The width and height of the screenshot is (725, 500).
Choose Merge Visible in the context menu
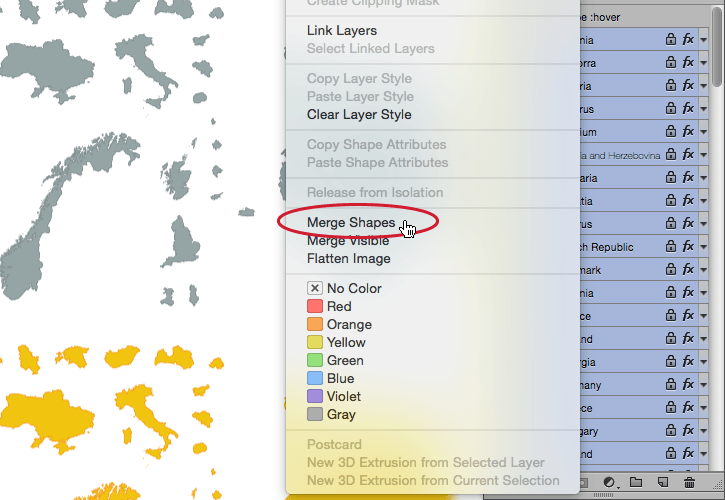348,241
